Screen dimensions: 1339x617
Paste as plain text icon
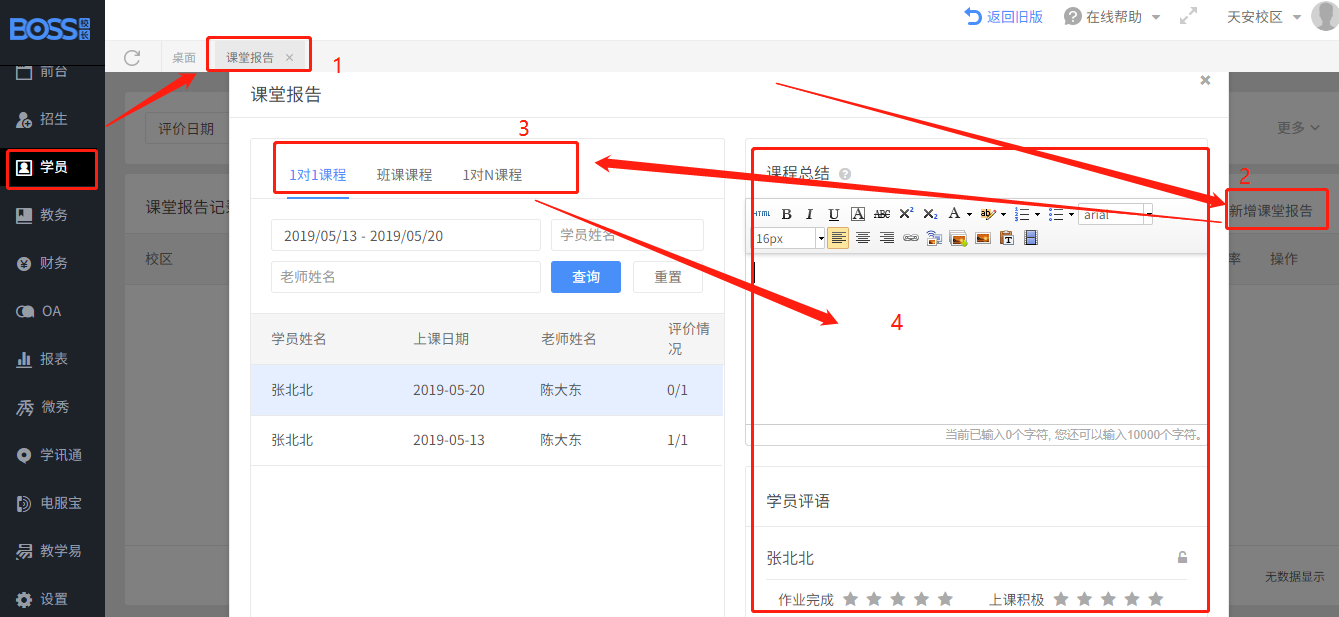tap(1007, 238)
